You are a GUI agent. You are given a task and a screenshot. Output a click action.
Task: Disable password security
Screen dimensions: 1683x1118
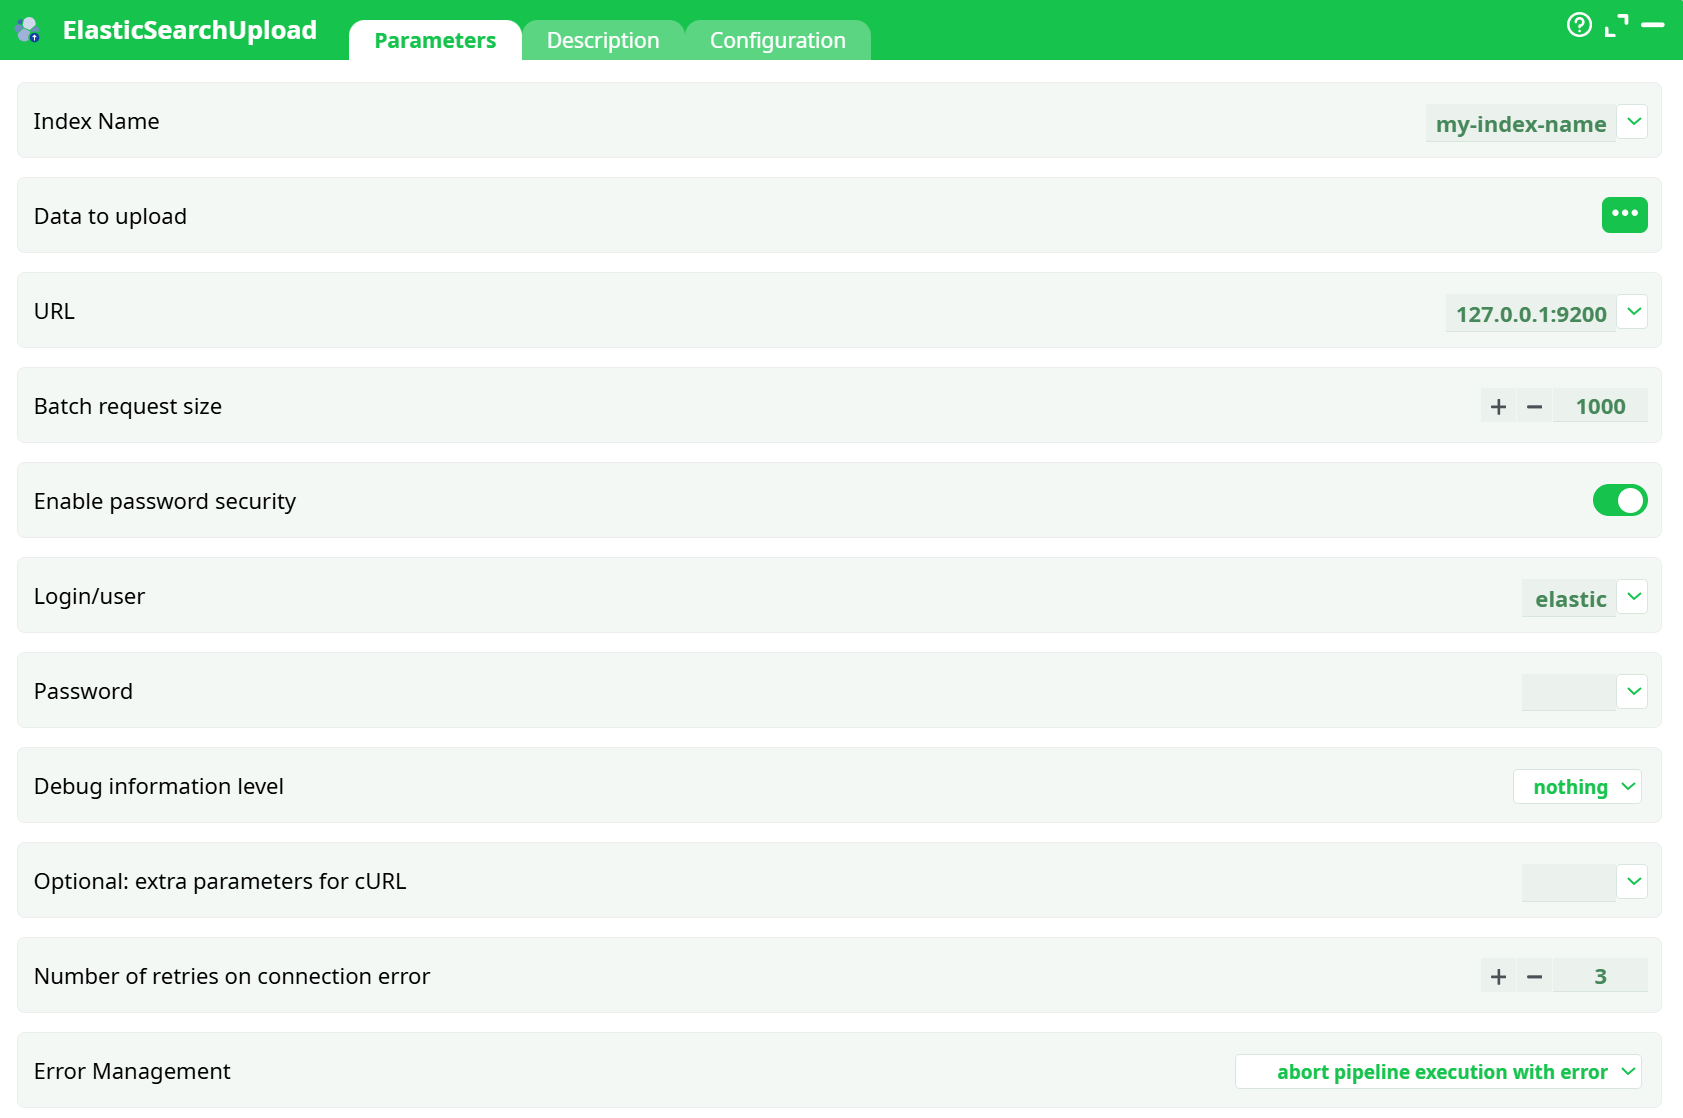coord(1619,500)
